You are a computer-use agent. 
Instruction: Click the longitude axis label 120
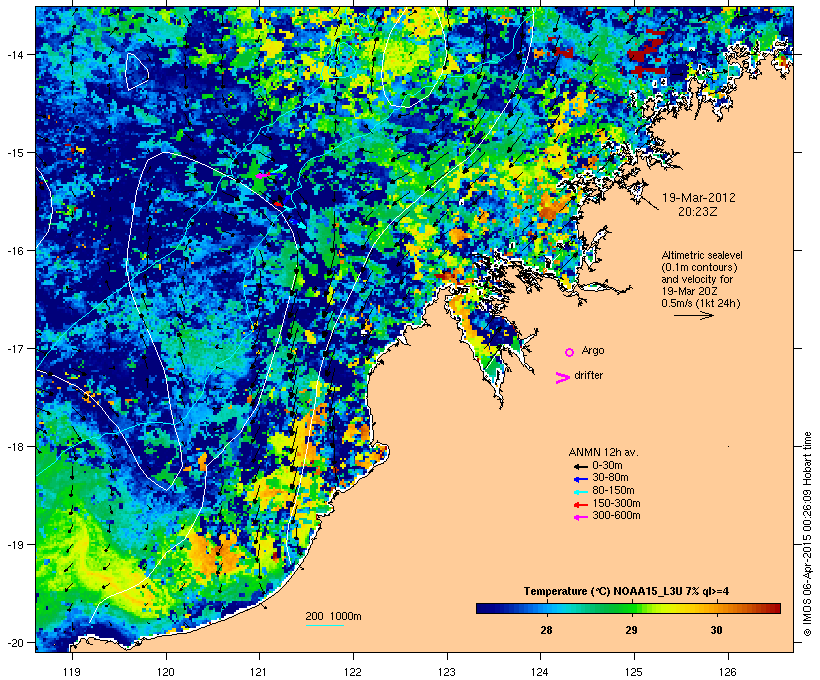(x=166, y=672)
